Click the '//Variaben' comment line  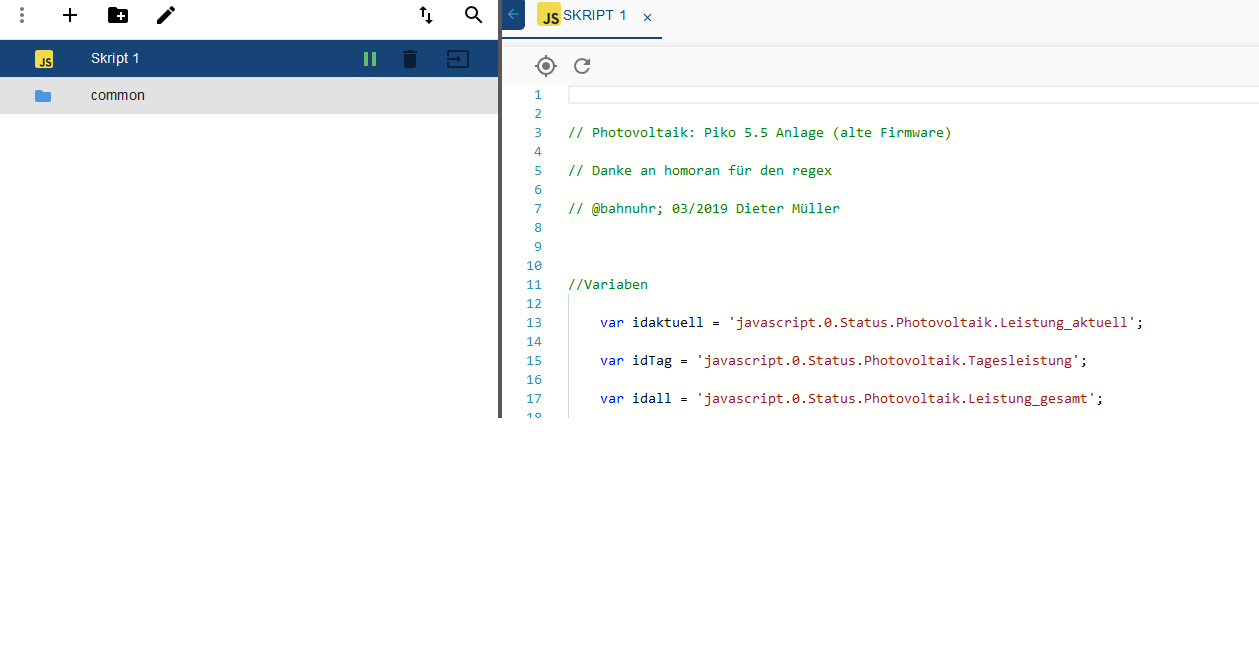click(x=608, y=285)
